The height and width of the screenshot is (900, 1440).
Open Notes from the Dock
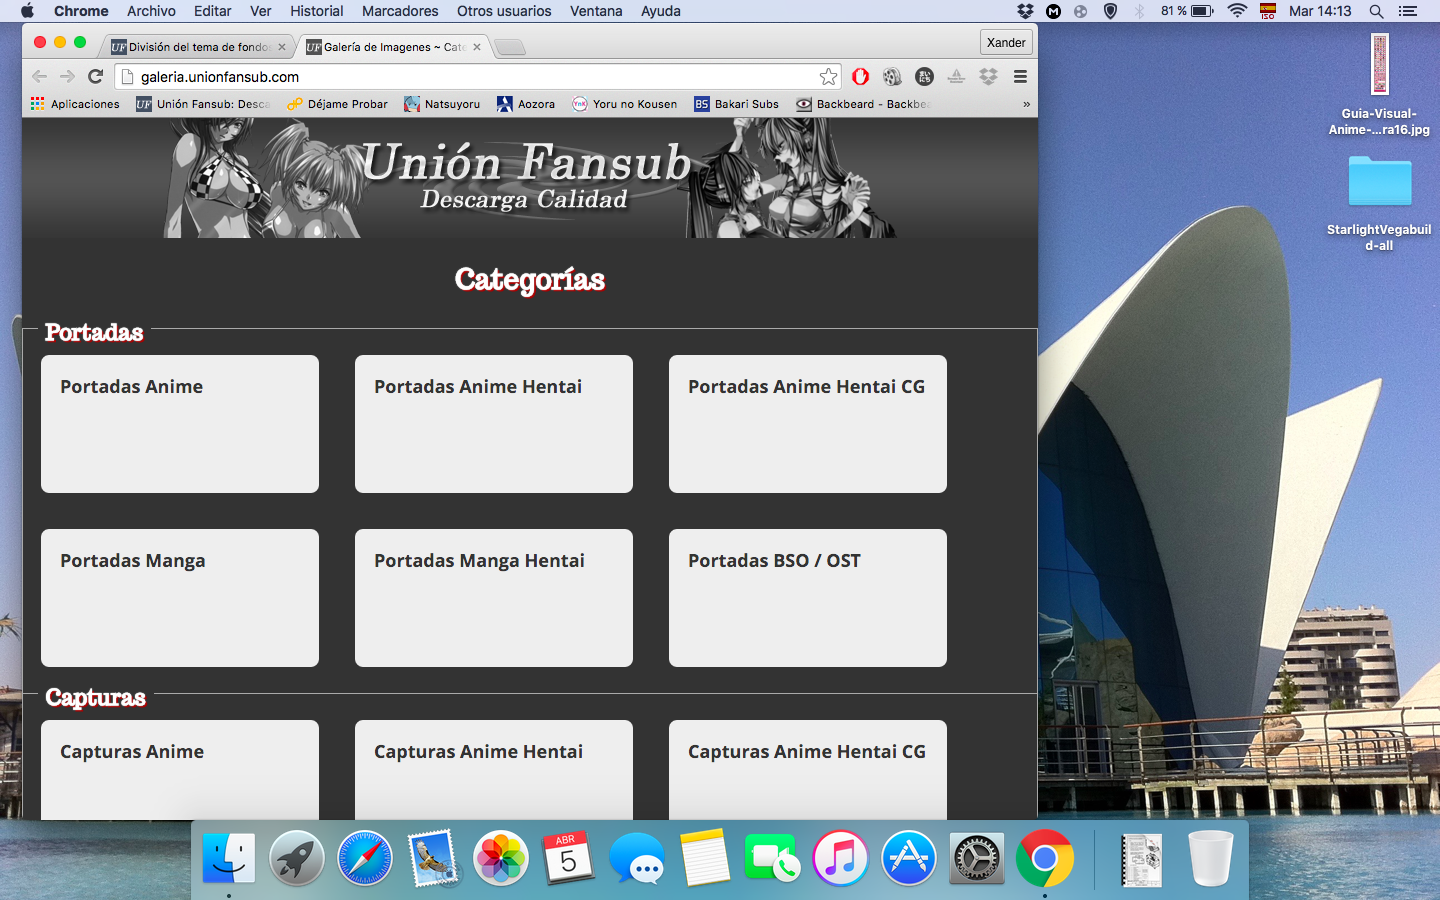pos(705,858)
